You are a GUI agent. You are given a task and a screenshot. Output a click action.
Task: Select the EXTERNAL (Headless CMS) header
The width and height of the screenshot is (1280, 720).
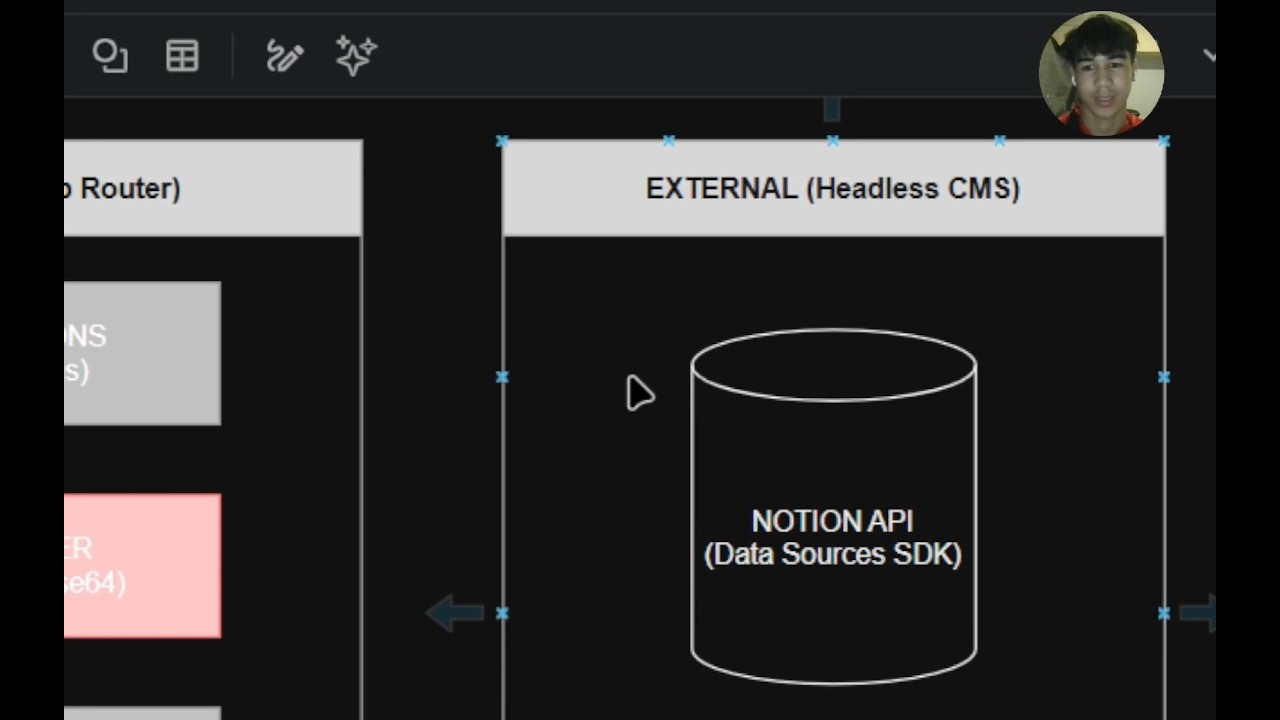point(833,188)
